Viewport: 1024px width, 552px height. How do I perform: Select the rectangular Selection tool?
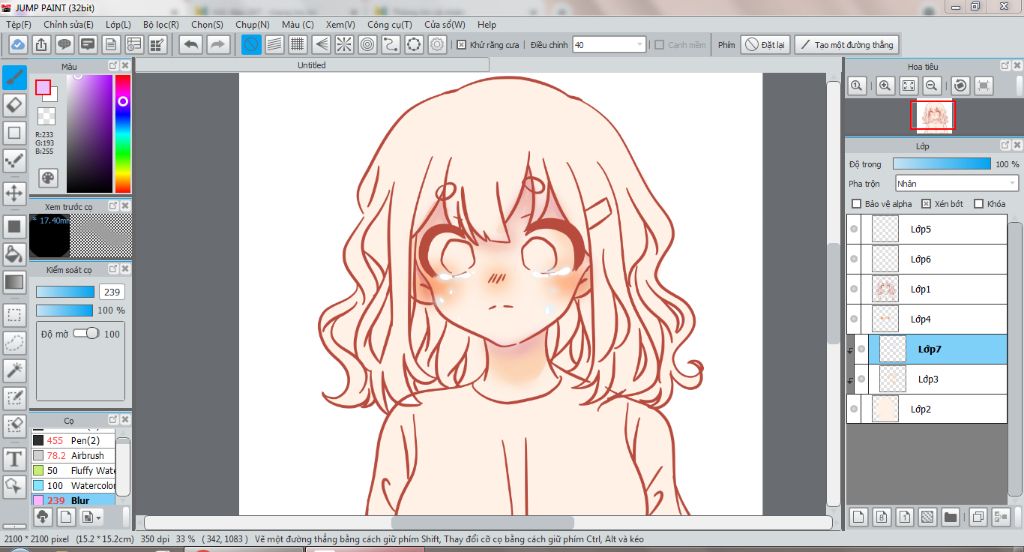click(x=14, y=315)
